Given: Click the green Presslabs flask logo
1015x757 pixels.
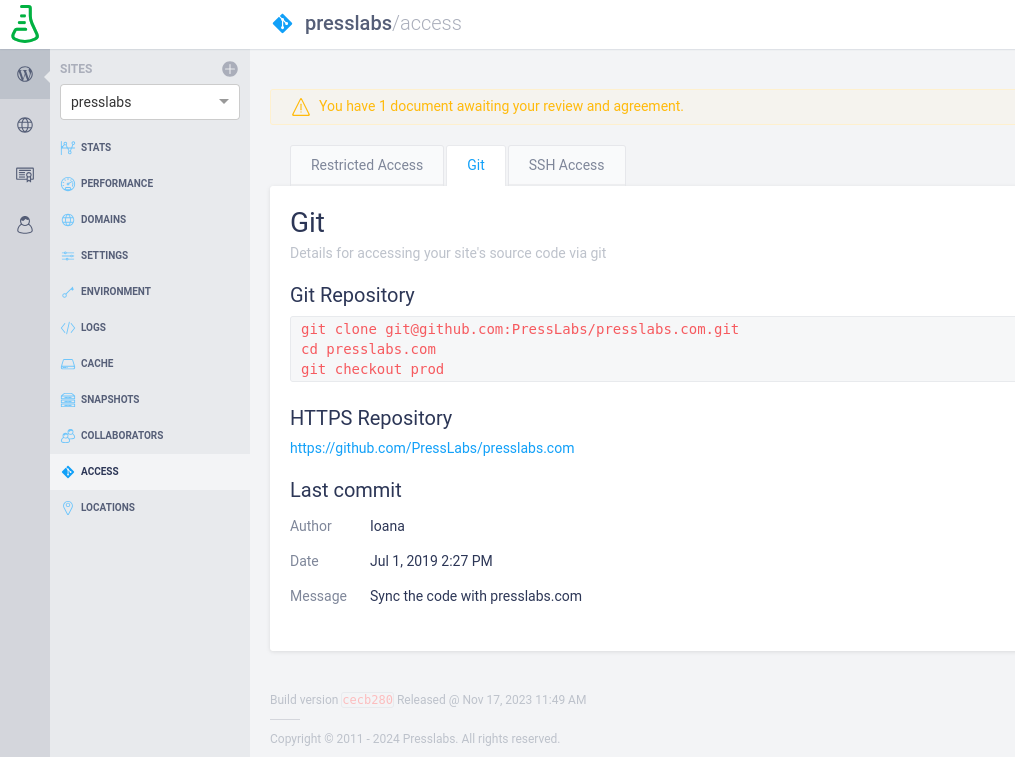Looking at the screenshot, I should (x=25, y=24).
